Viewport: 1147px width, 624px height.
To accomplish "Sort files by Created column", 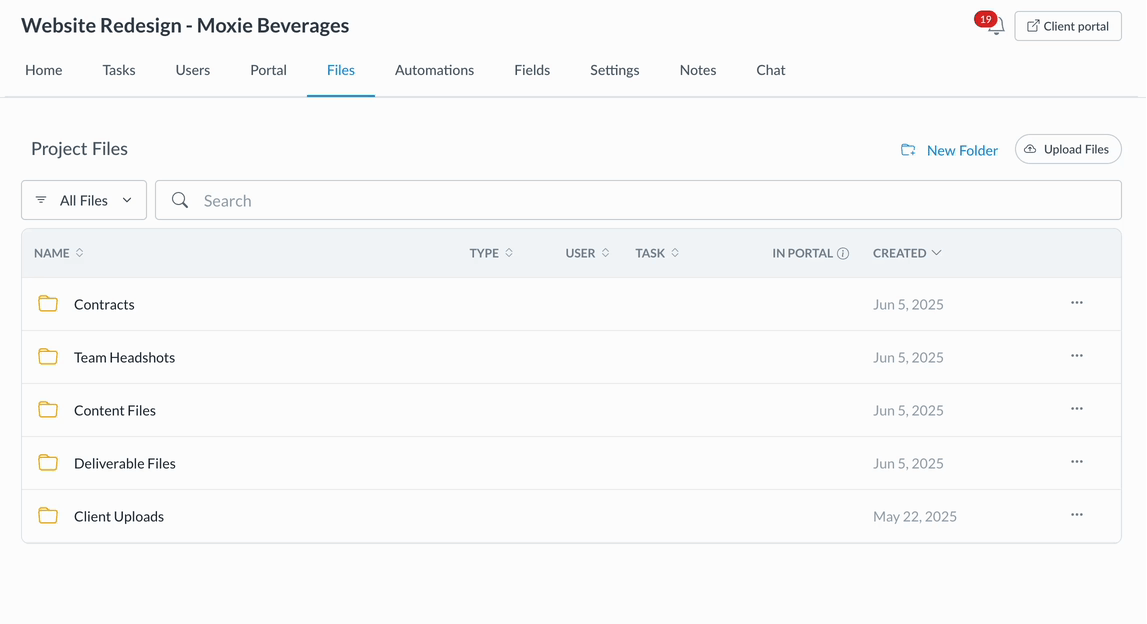I will 906,254.
